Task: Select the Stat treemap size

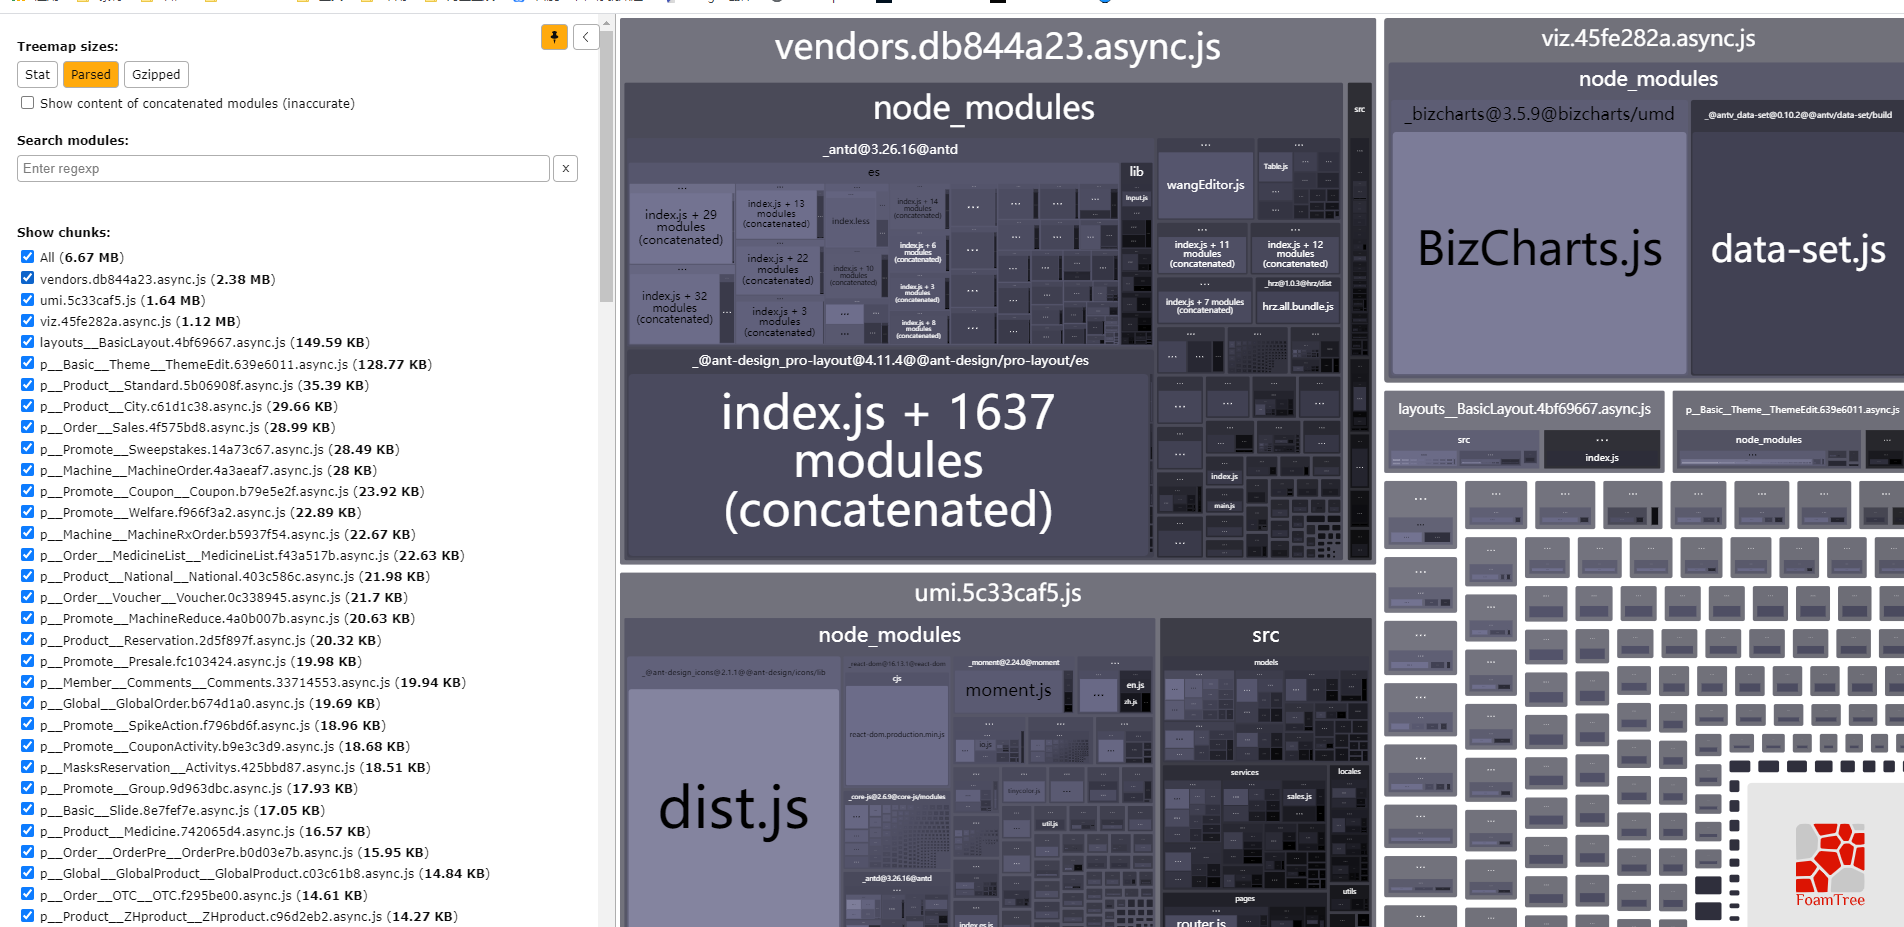Action: tap(37, 74)
